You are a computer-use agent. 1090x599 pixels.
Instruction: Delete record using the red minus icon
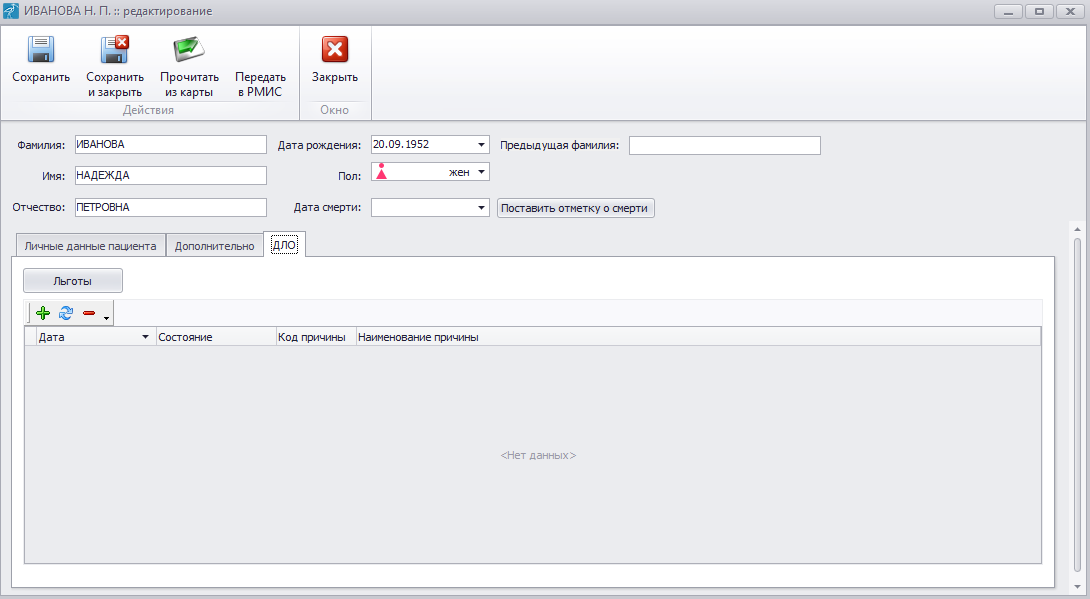[89, 314]
